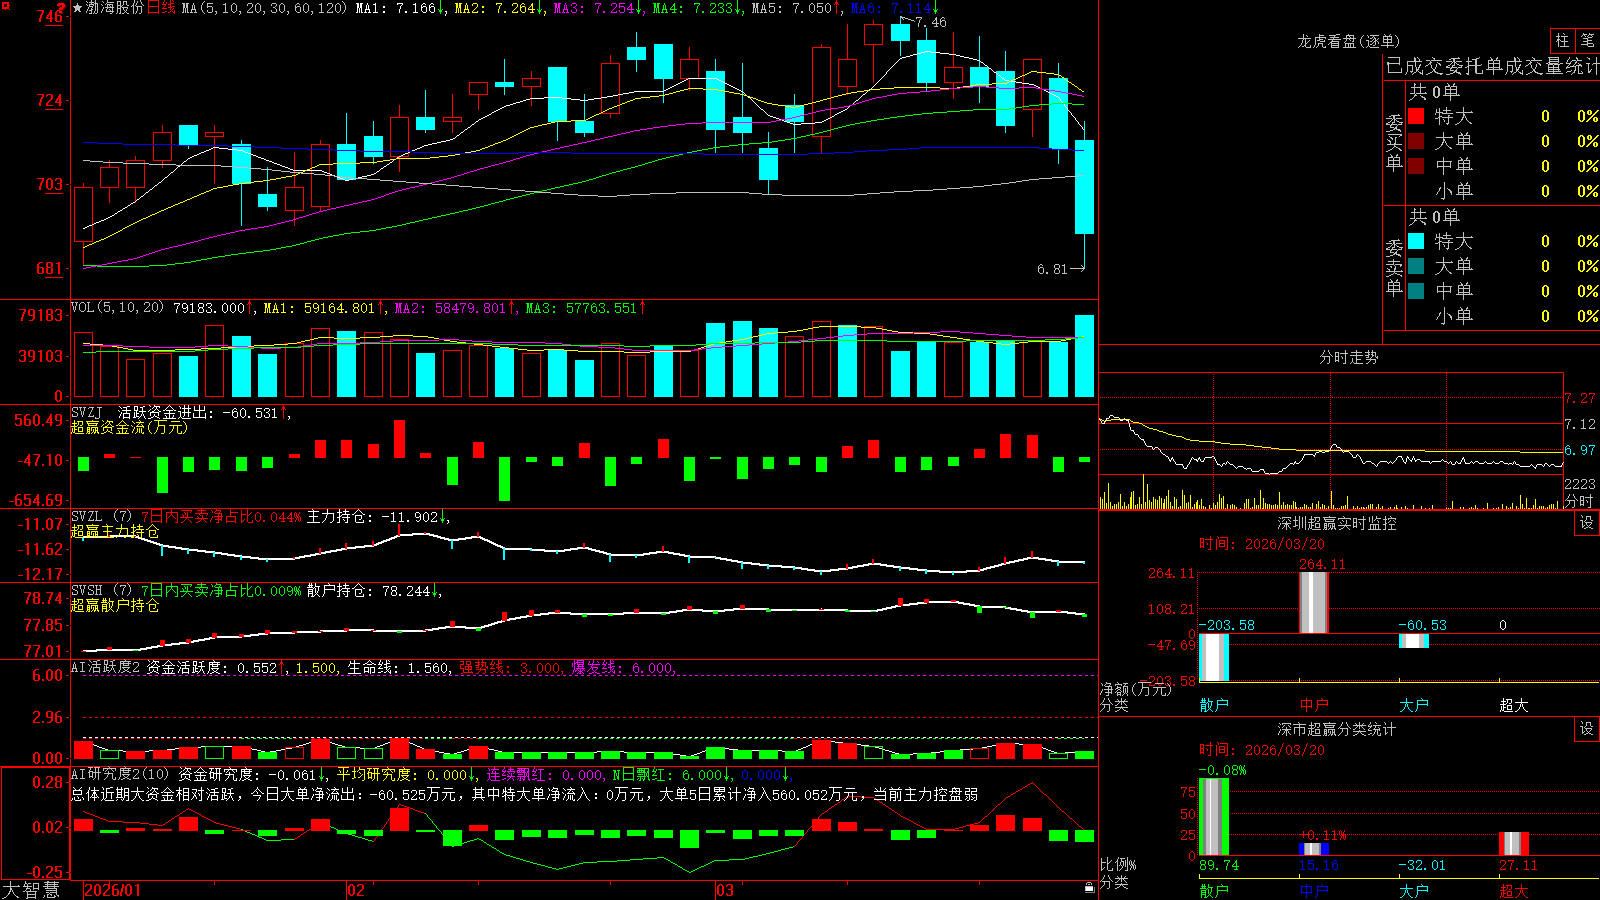This screenshot has height=900, width=1600.
Task: Click 小单 row in 委卖单 section
Action: (1503, 316)
